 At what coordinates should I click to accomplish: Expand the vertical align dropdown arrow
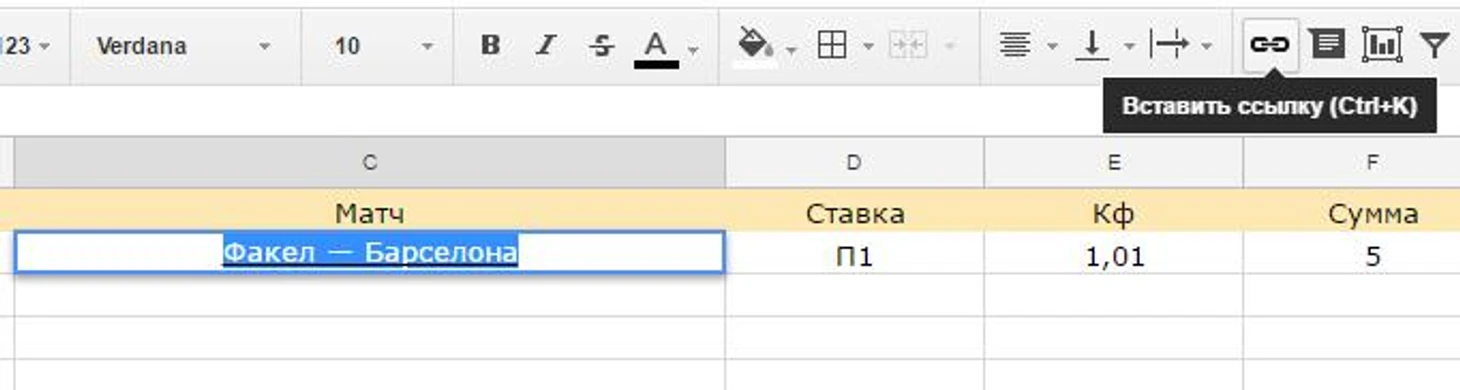pyautogui.click(x=1129, y=46)
